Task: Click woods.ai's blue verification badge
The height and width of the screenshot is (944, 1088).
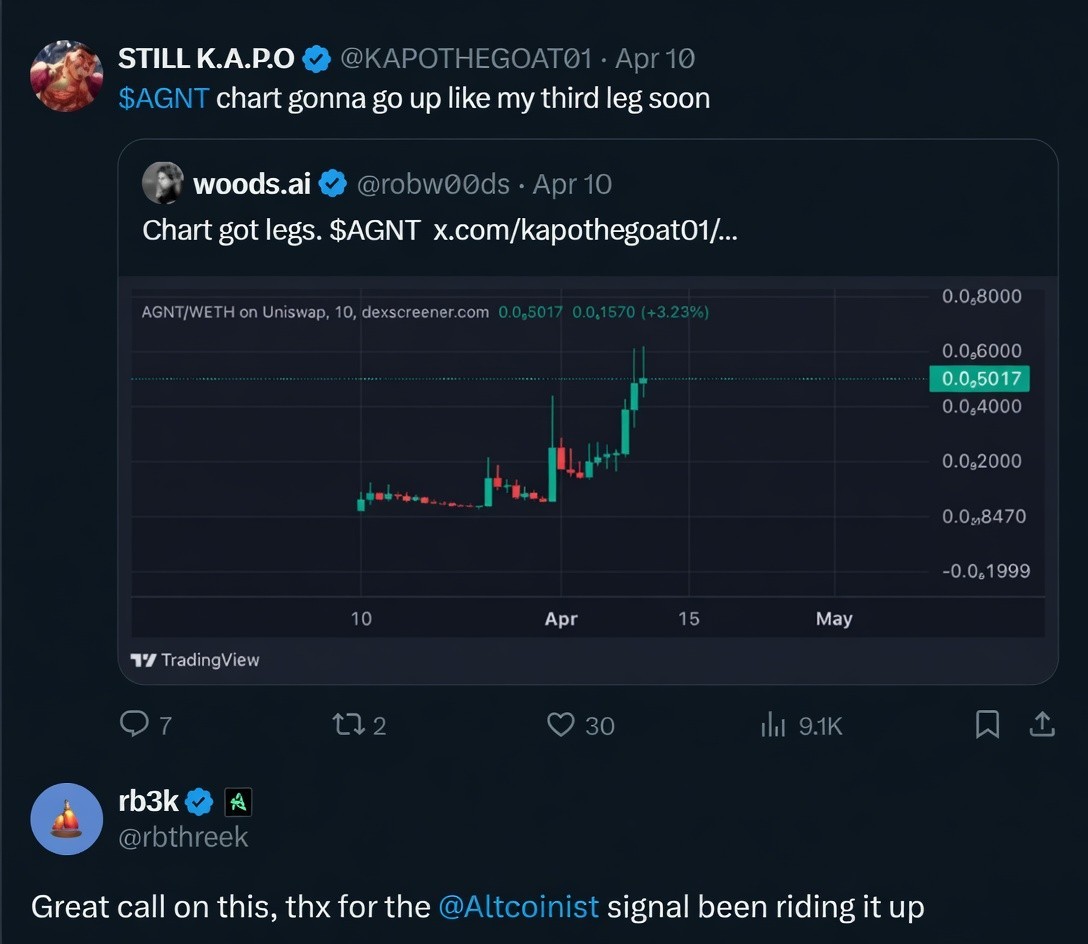Action: tap(333, 183)
